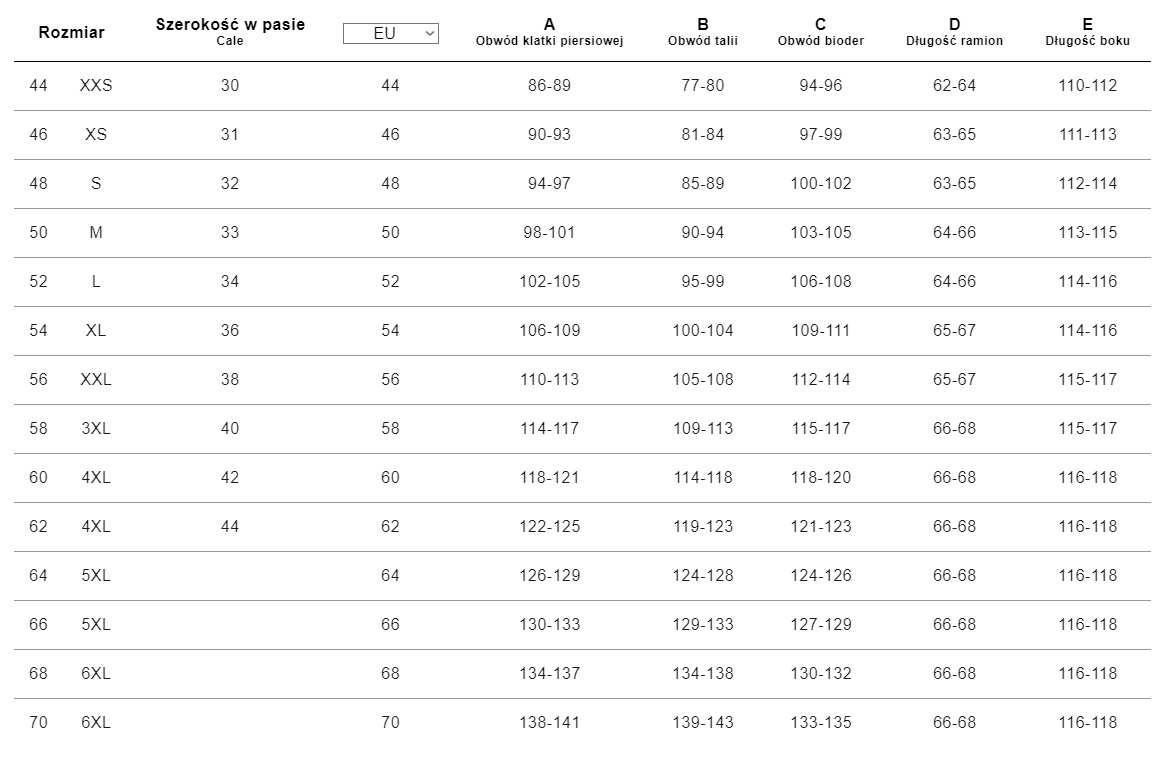Select side length 110-112 value
This screenshot has width=1166, height=764.
click(1087, 86)
